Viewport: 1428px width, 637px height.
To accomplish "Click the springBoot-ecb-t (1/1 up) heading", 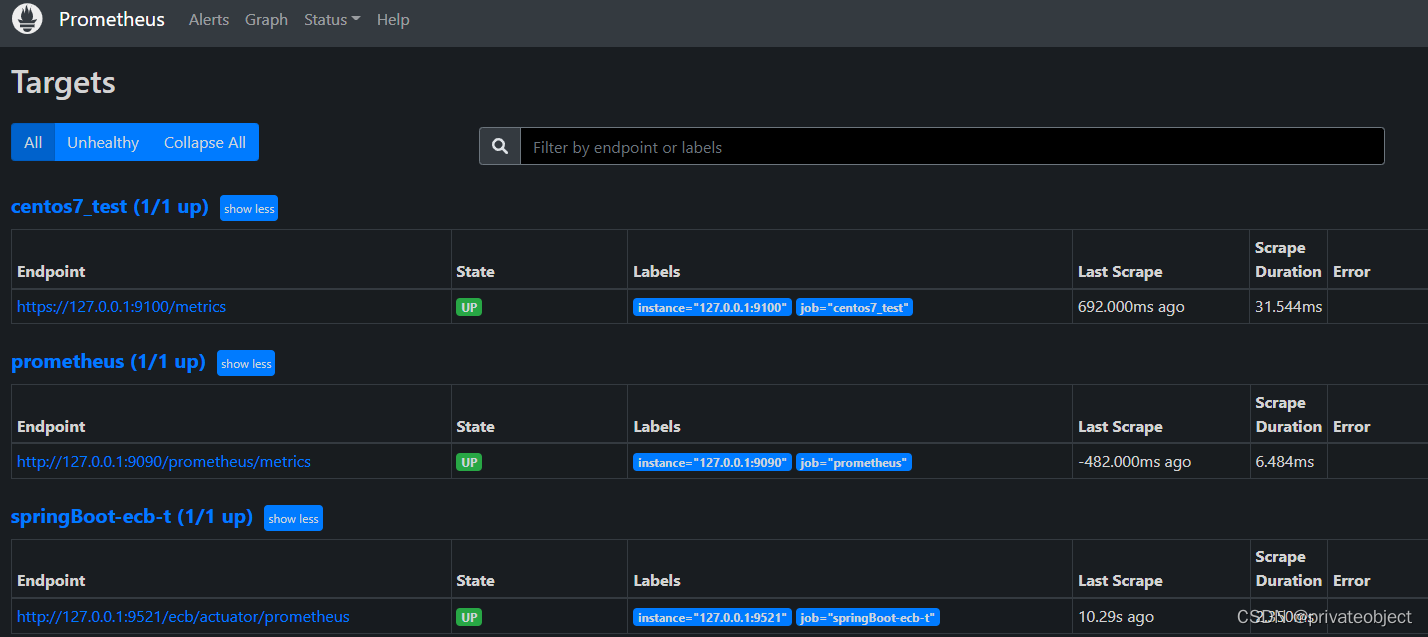I will [132, 517].
